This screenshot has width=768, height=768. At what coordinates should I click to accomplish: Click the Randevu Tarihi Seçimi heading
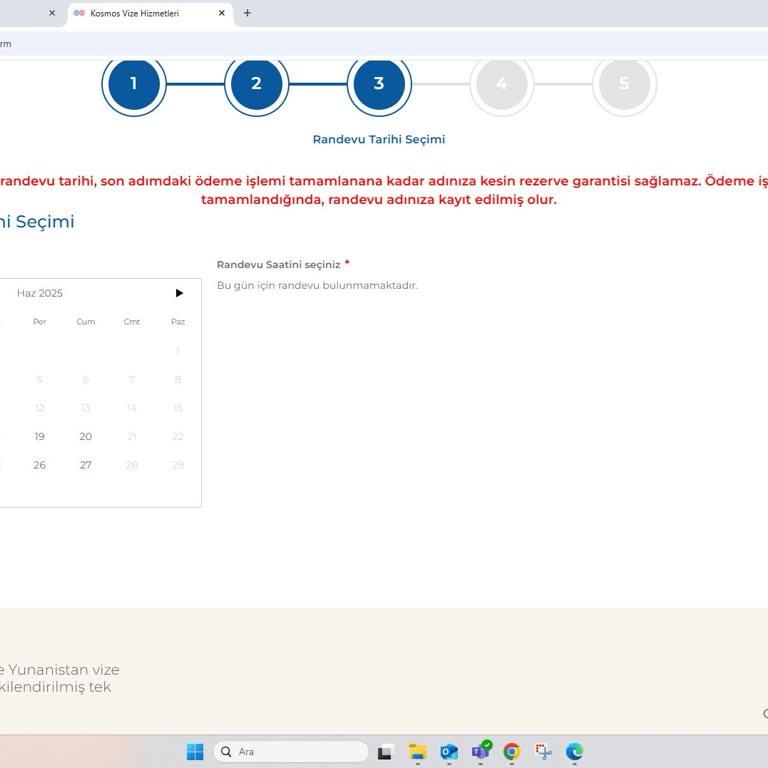379,140
